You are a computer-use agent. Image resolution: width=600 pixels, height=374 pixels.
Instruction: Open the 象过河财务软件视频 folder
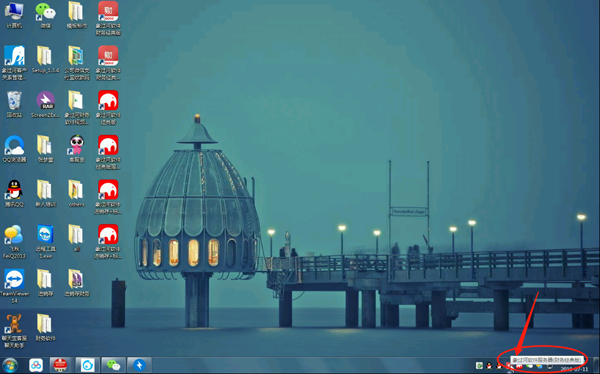77,108
